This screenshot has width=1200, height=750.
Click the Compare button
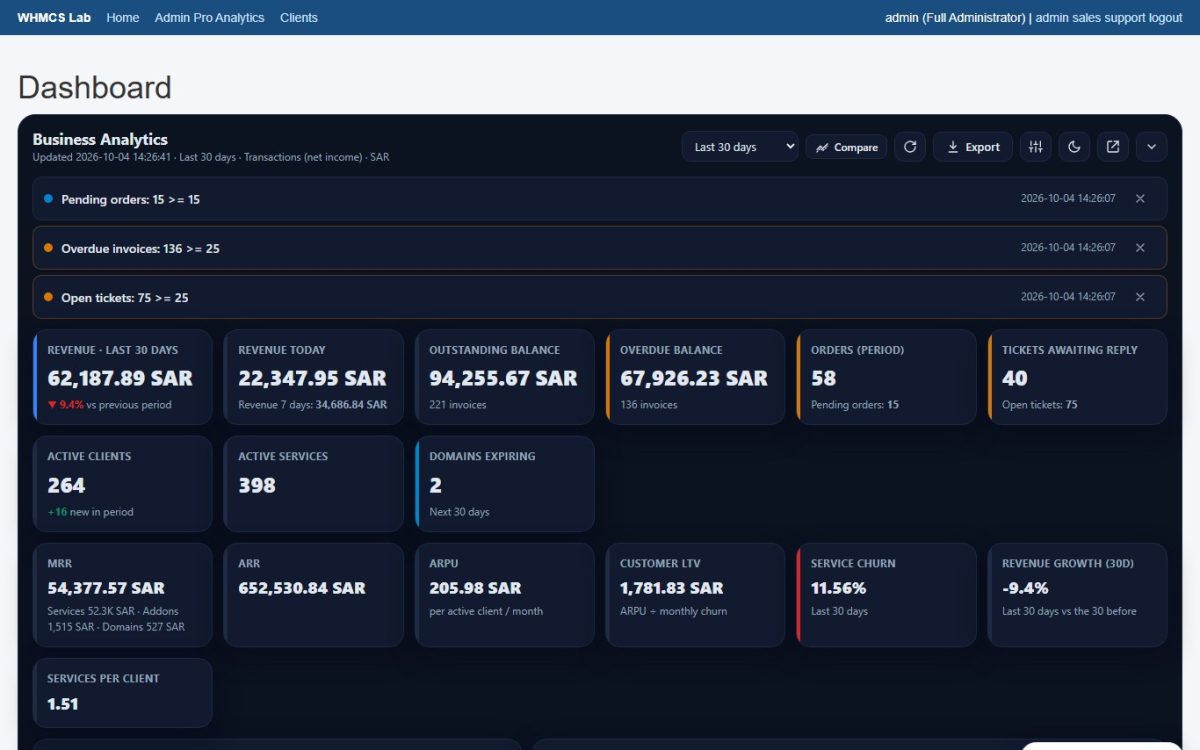point(846,147)
